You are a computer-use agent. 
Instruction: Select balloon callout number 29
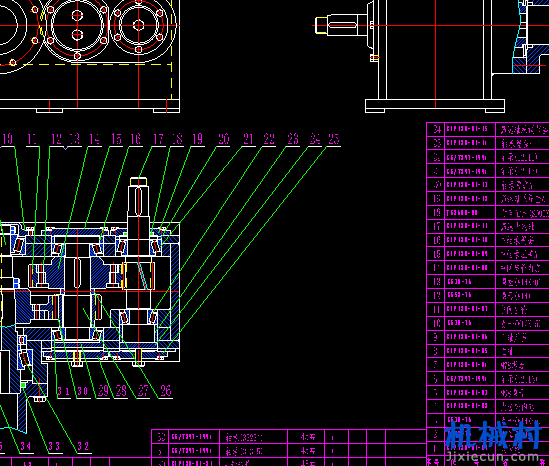point(103,391)
